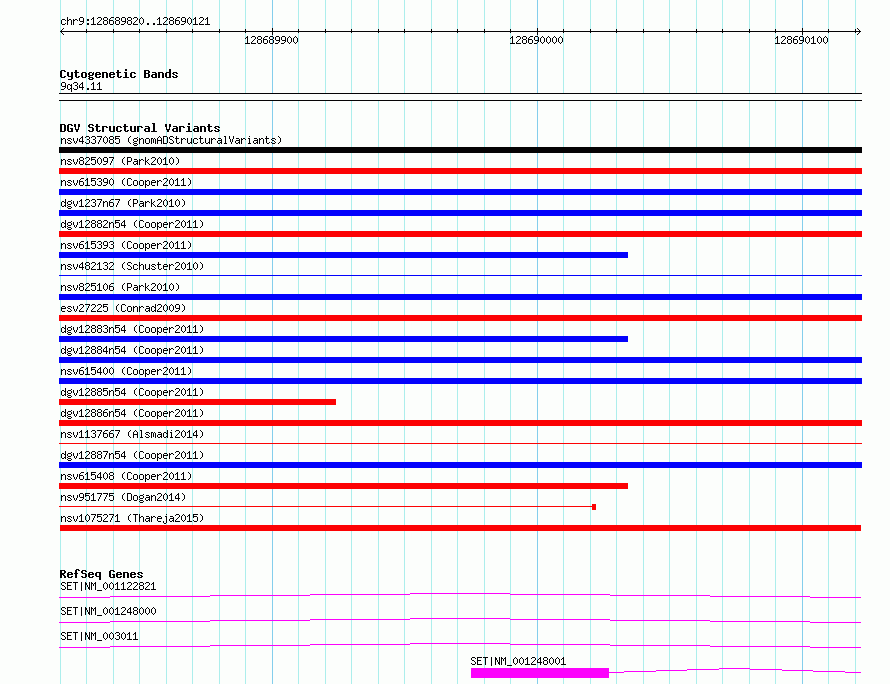Click the red end marker of nsv951775
Image resolution: width=890 pixels, height=684 pixels.
pos(594,507)
